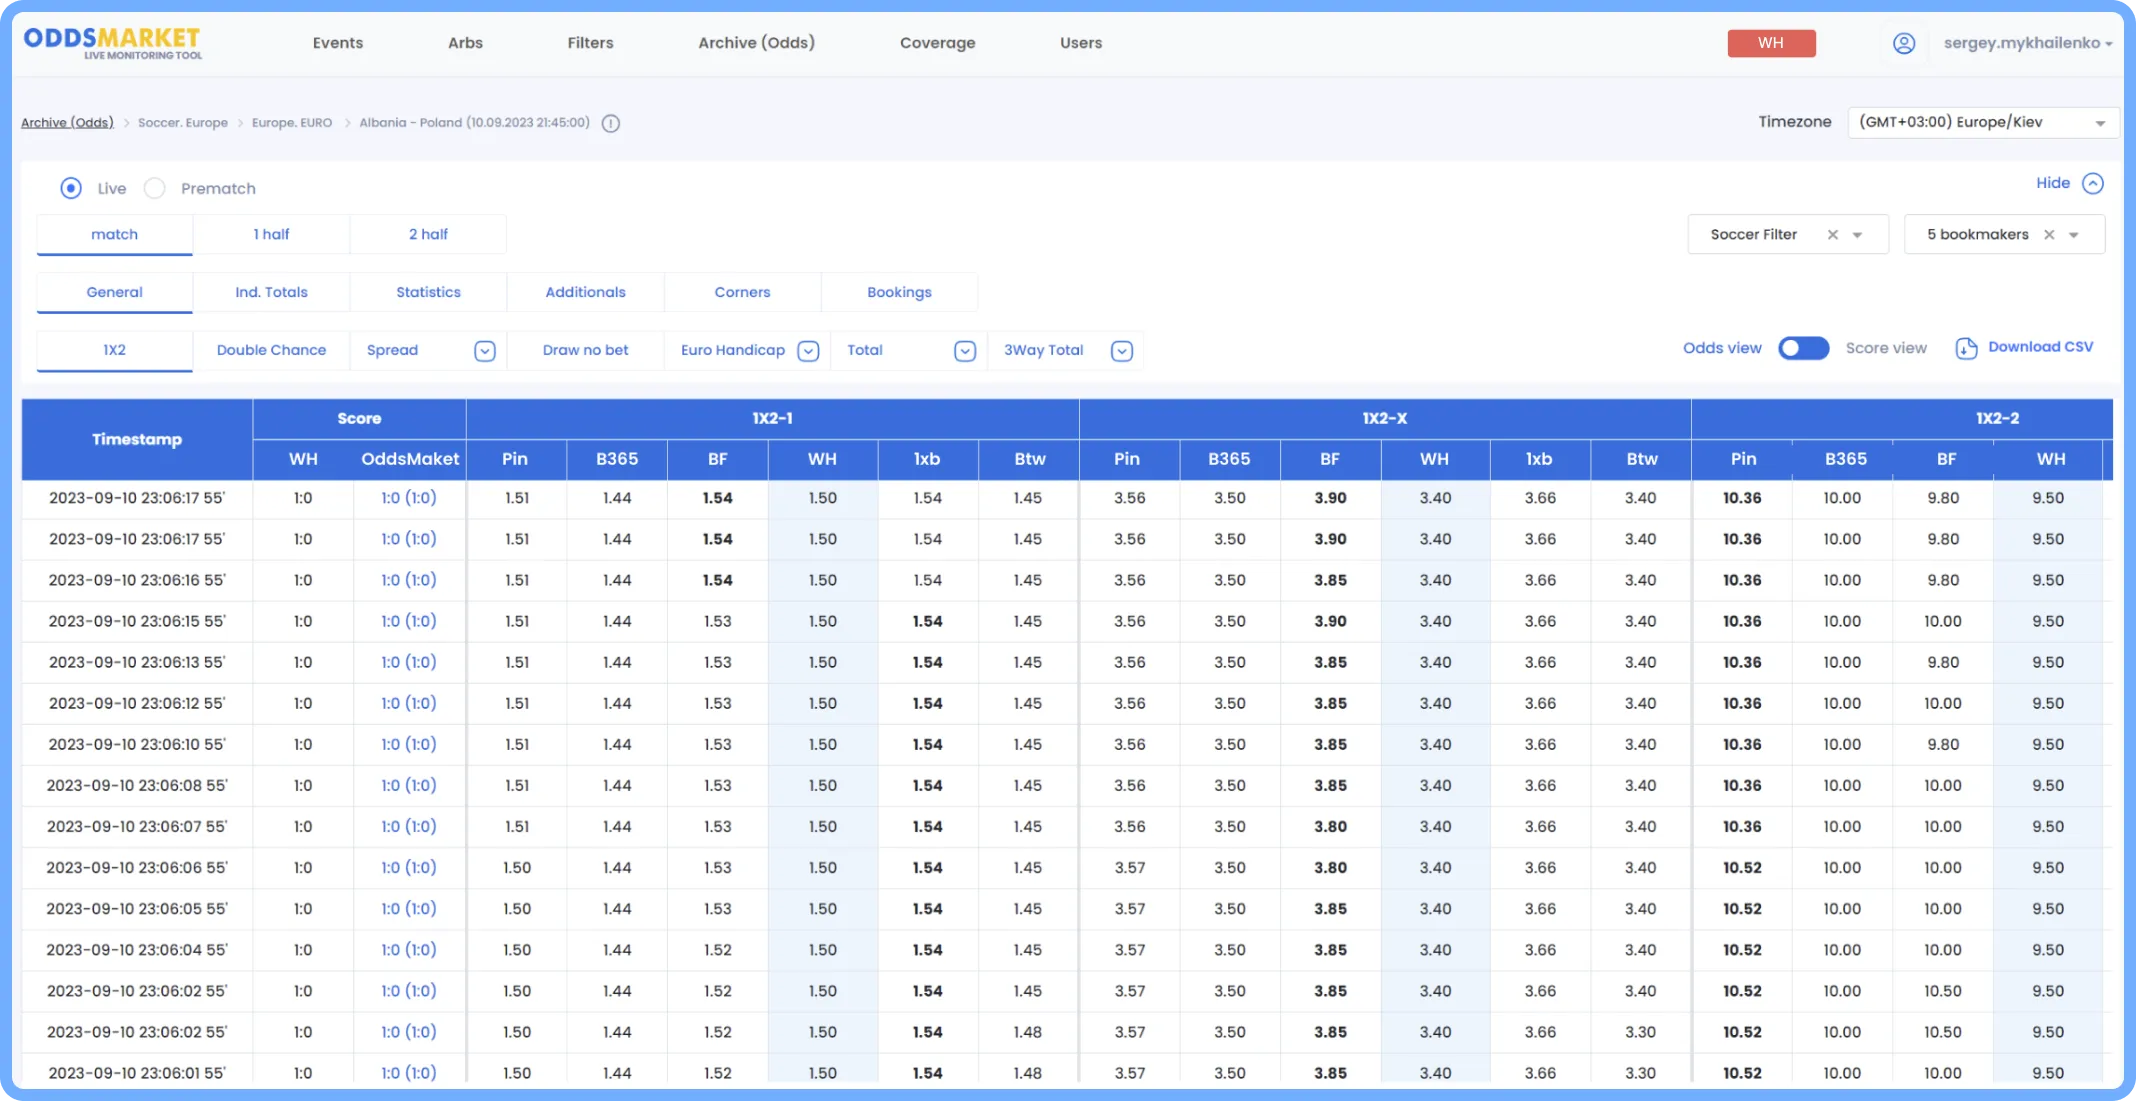Image resolution: width=2136 pixels, height=1101 pixels.
Task: Click the Download CSV file icon
Action: tap(1965, 348)
